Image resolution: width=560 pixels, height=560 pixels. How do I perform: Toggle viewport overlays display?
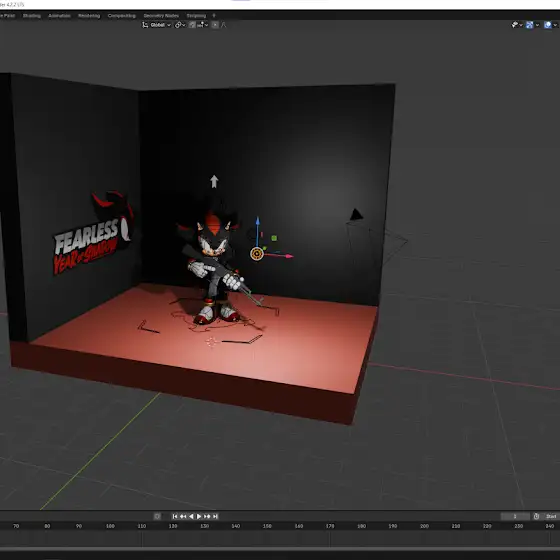[548, 25]
